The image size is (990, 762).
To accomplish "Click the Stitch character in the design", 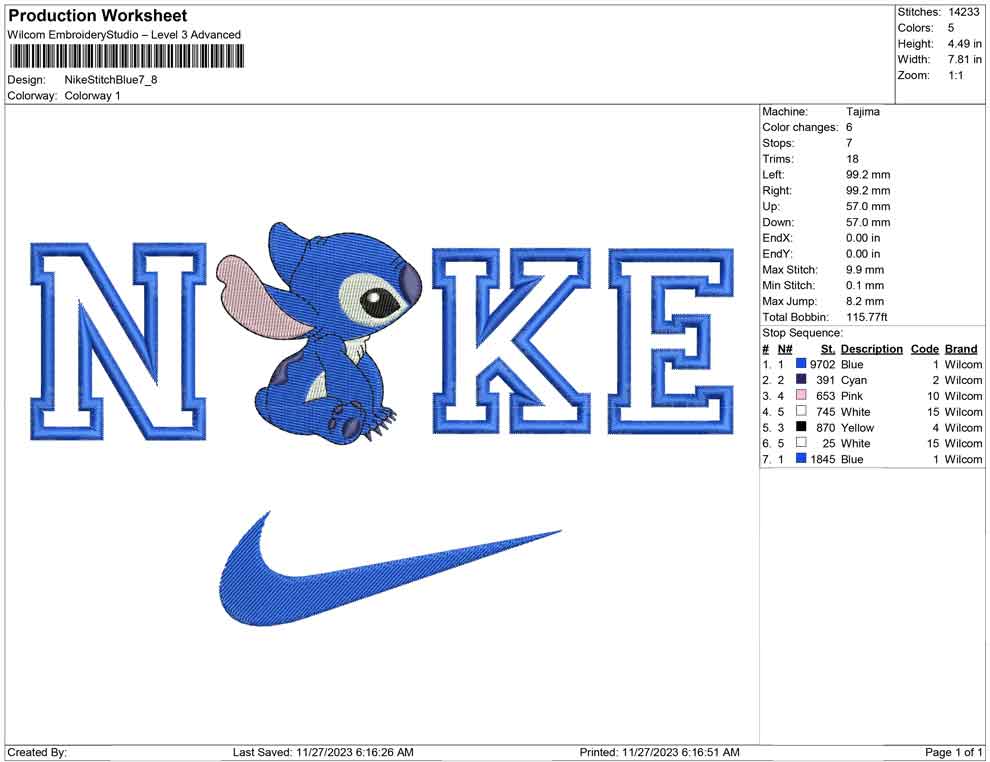I will coord(319,333).
